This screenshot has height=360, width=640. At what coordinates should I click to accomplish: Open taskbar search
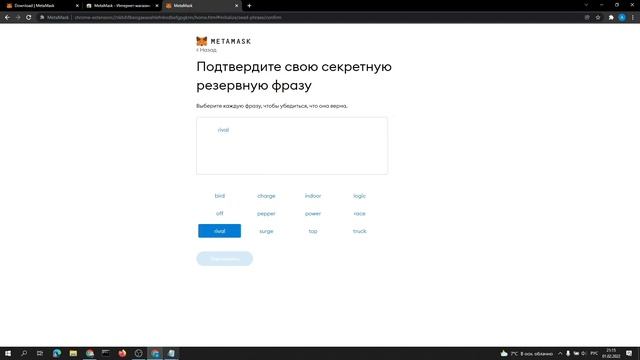(24, 353)
